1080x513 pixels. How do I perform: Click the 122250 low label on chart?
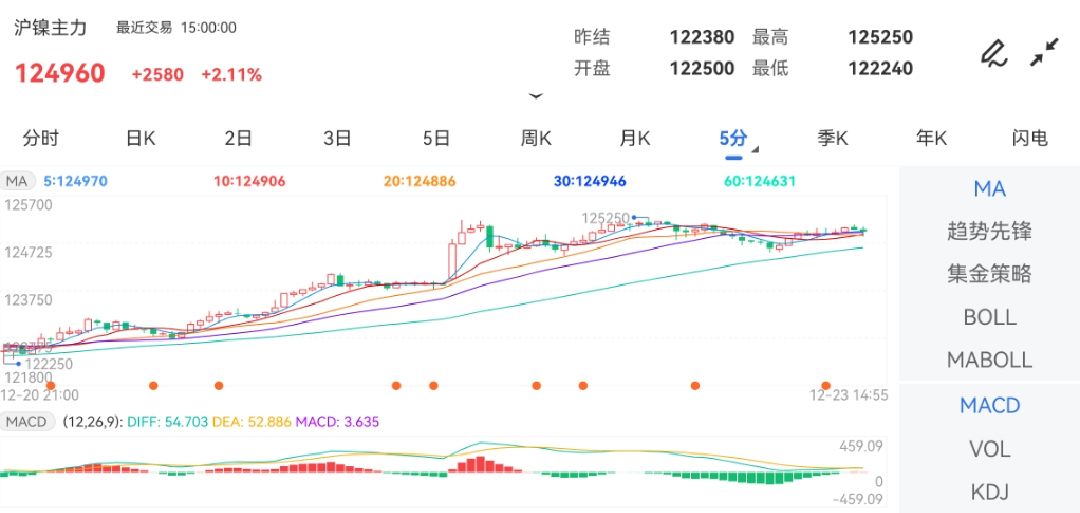click(48, 364)
